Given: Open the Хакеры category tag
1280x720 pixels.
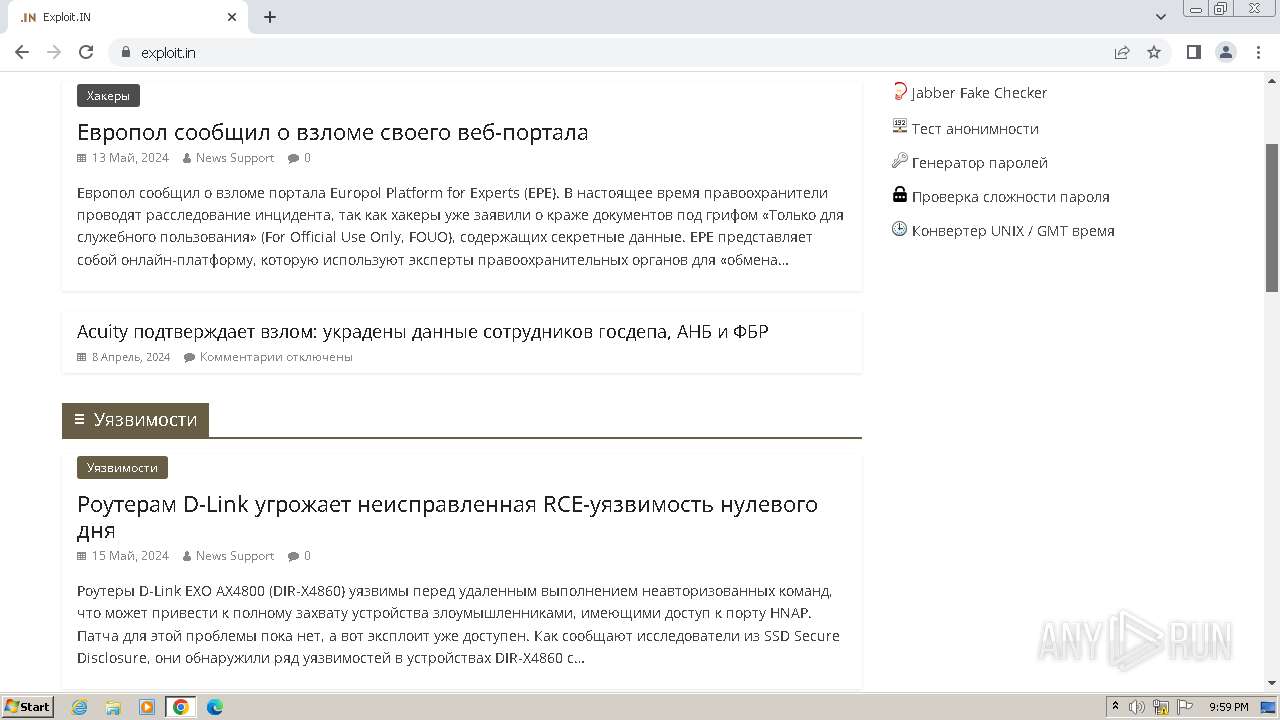Looking at the screenshot, I should tap(108, 96).
